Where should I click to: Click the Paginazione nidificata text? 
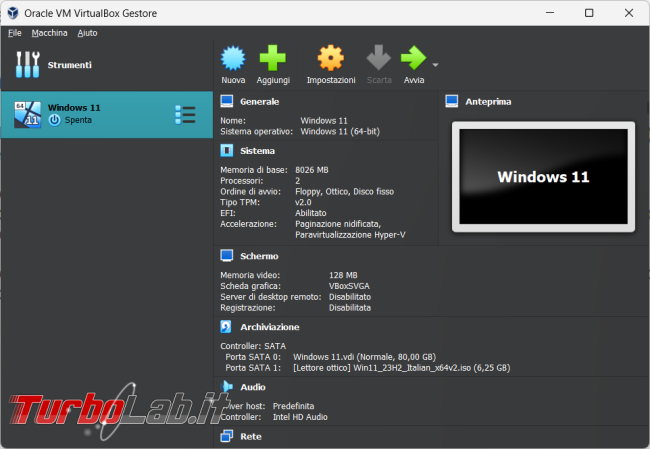click(x=338, y=224)
